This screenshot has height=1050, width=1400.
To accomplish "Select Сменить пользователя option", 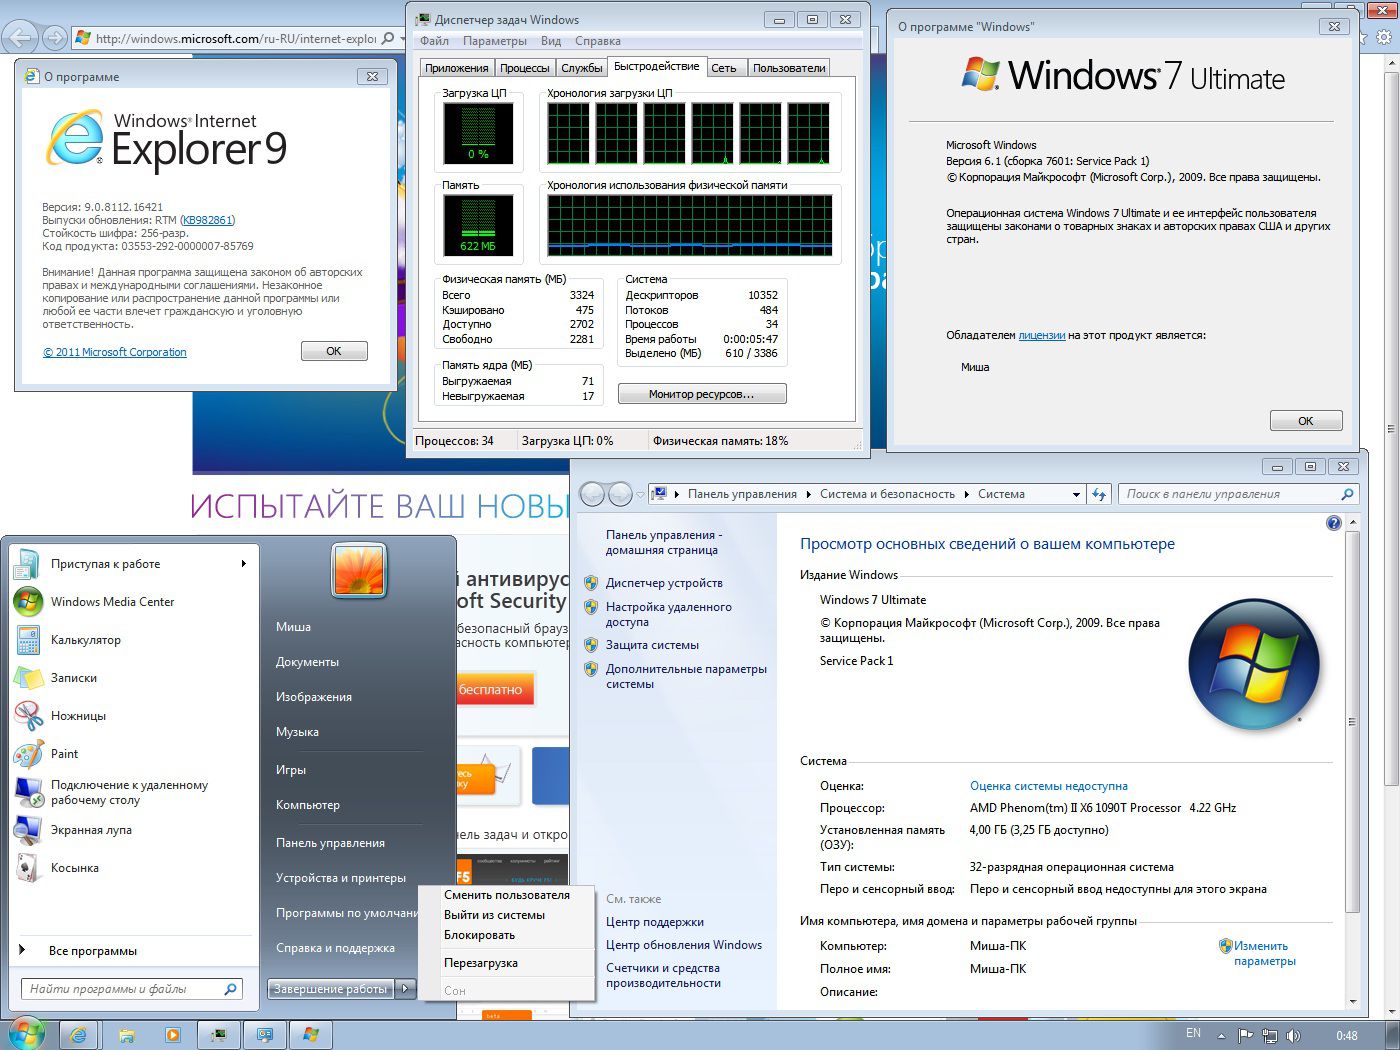I will click(507, 895).
